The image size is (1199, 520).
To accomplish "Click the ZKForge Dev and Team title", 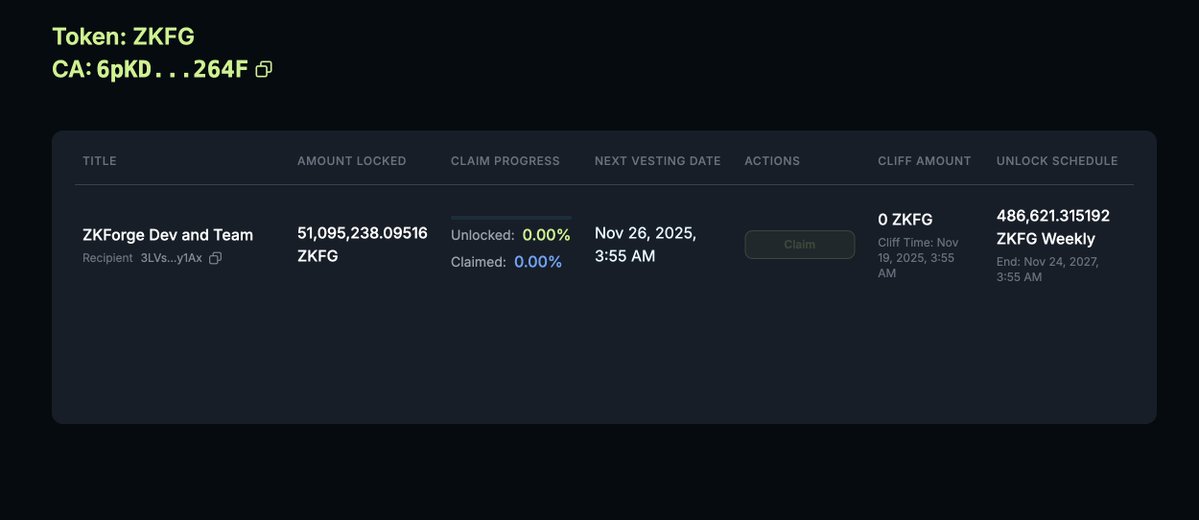I will click(x=167, y=235).
